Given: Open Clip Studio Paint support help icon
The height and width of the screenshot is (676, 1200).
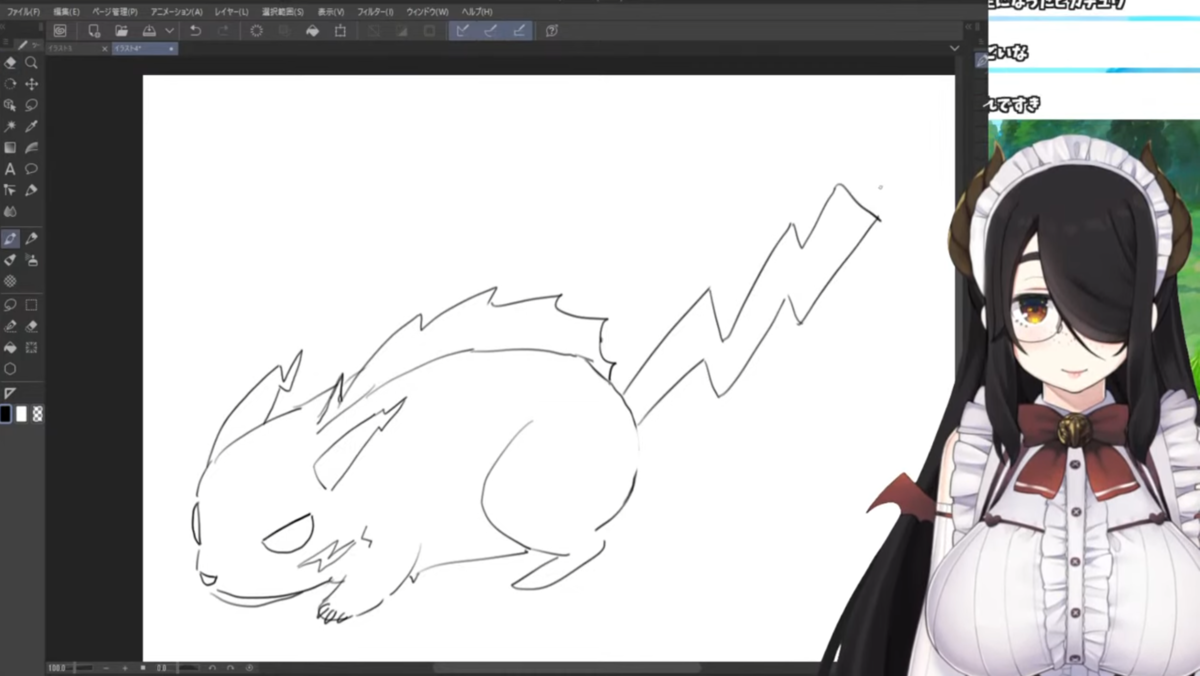Looking at the screenshot, I should [552, 31].
